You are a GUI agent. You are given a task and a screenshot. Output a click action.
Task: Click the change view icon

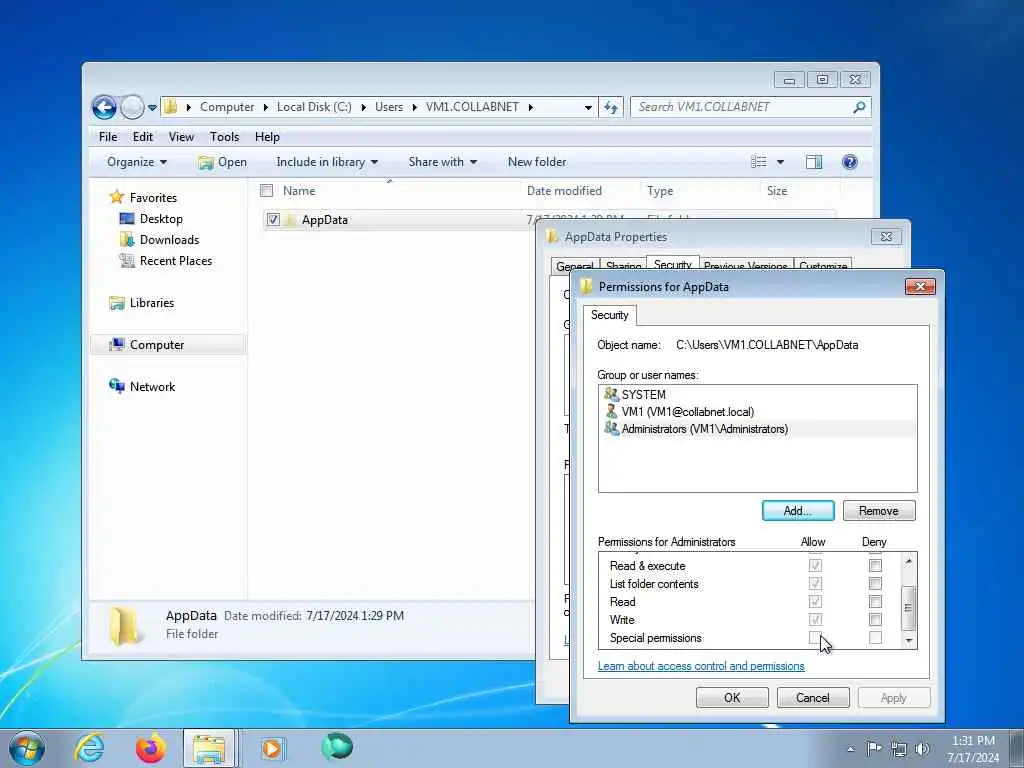(x=758, y=162)
